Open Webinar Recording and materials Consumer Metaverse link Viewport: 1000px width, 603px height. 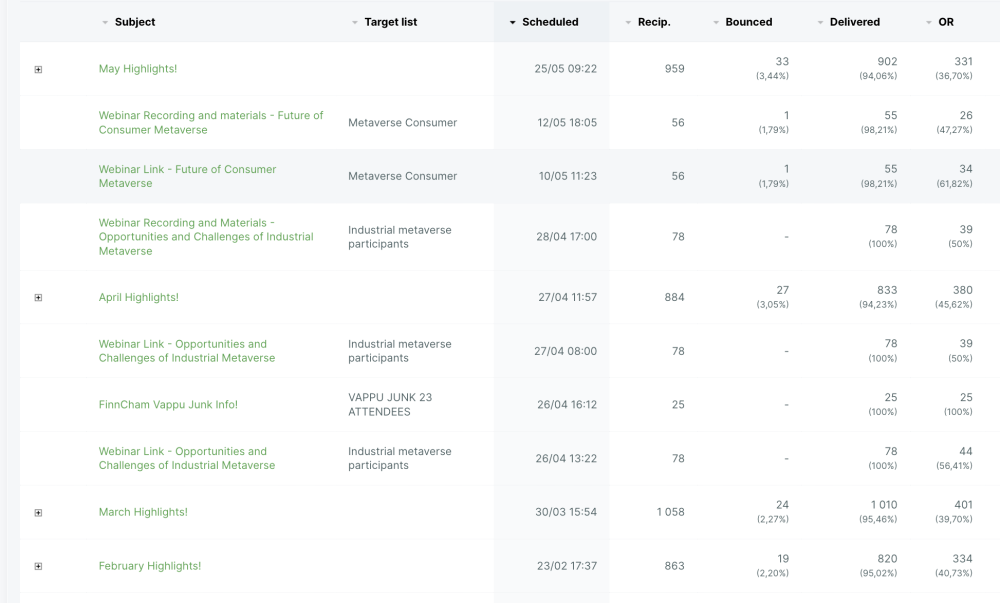[210, 122]
